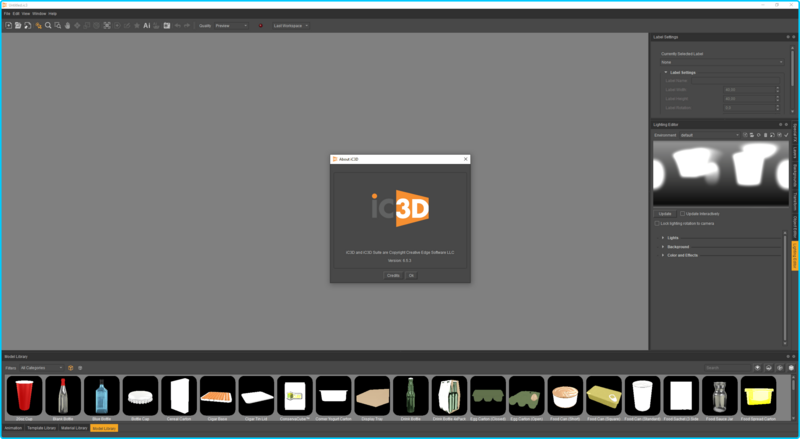Click the Update button in Lighting Editor

pos(665,214)
